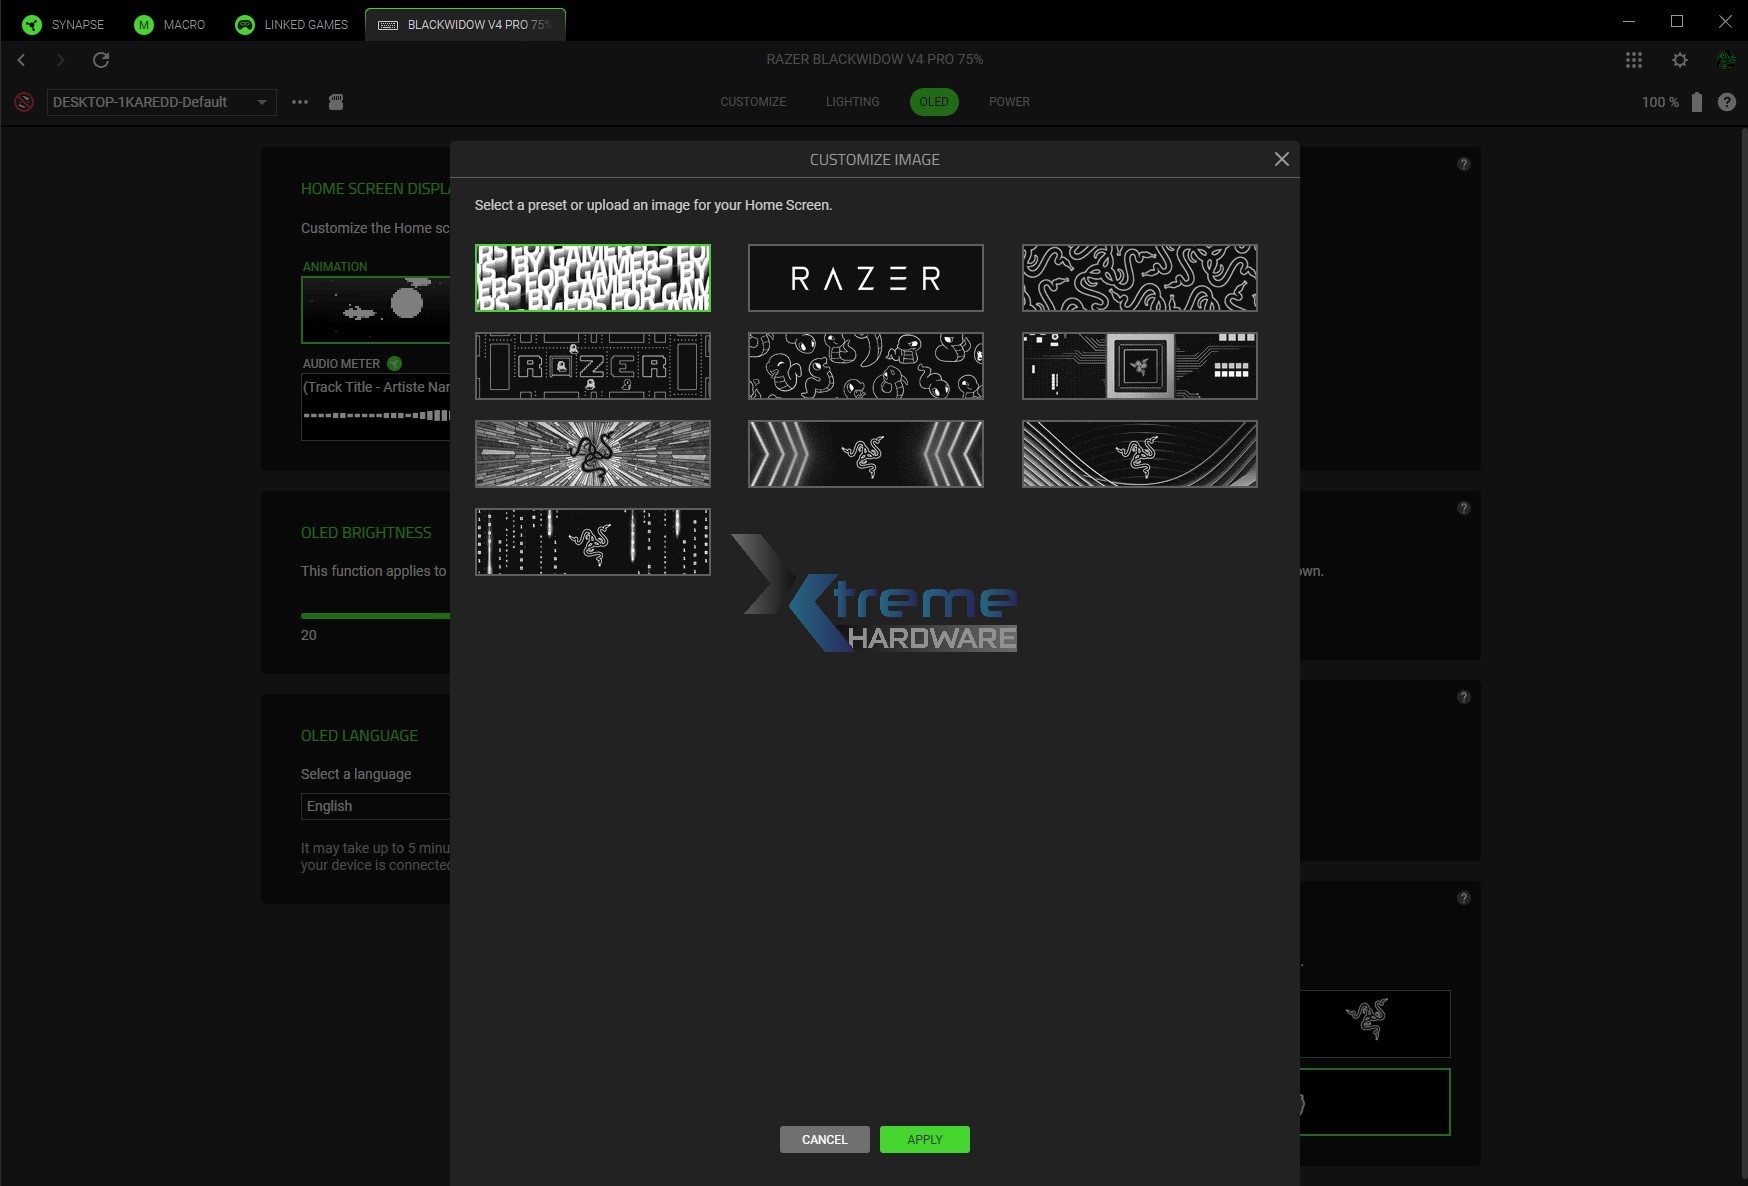Check the keyboard battery status icon
The width and height of the screenshot is (1748, 1186).
1697,102
